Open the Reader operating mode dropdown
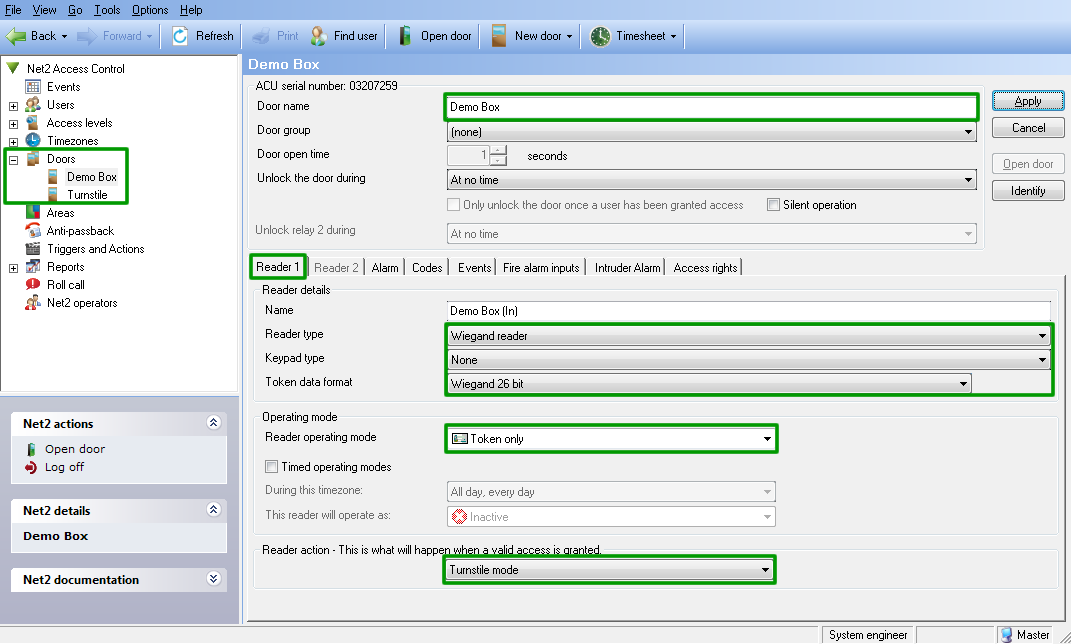1071x644 pixels. pos(767,438)
